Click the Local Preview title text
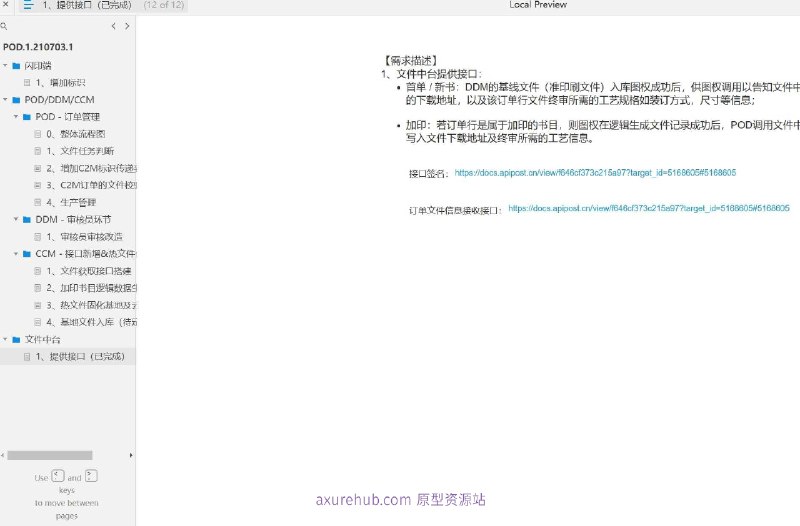The image size is (800, 526). [x=538, y=5]
